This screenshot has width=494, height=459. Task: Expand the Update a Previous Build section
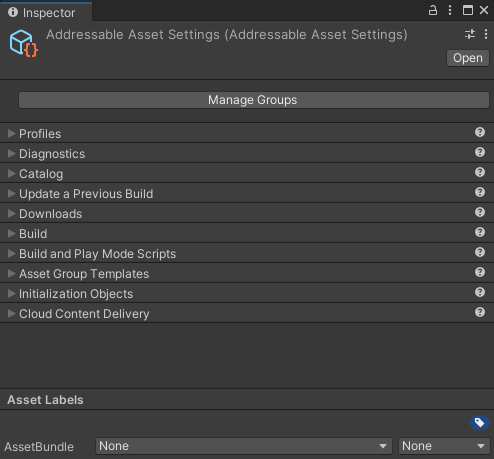coord(11,194)
